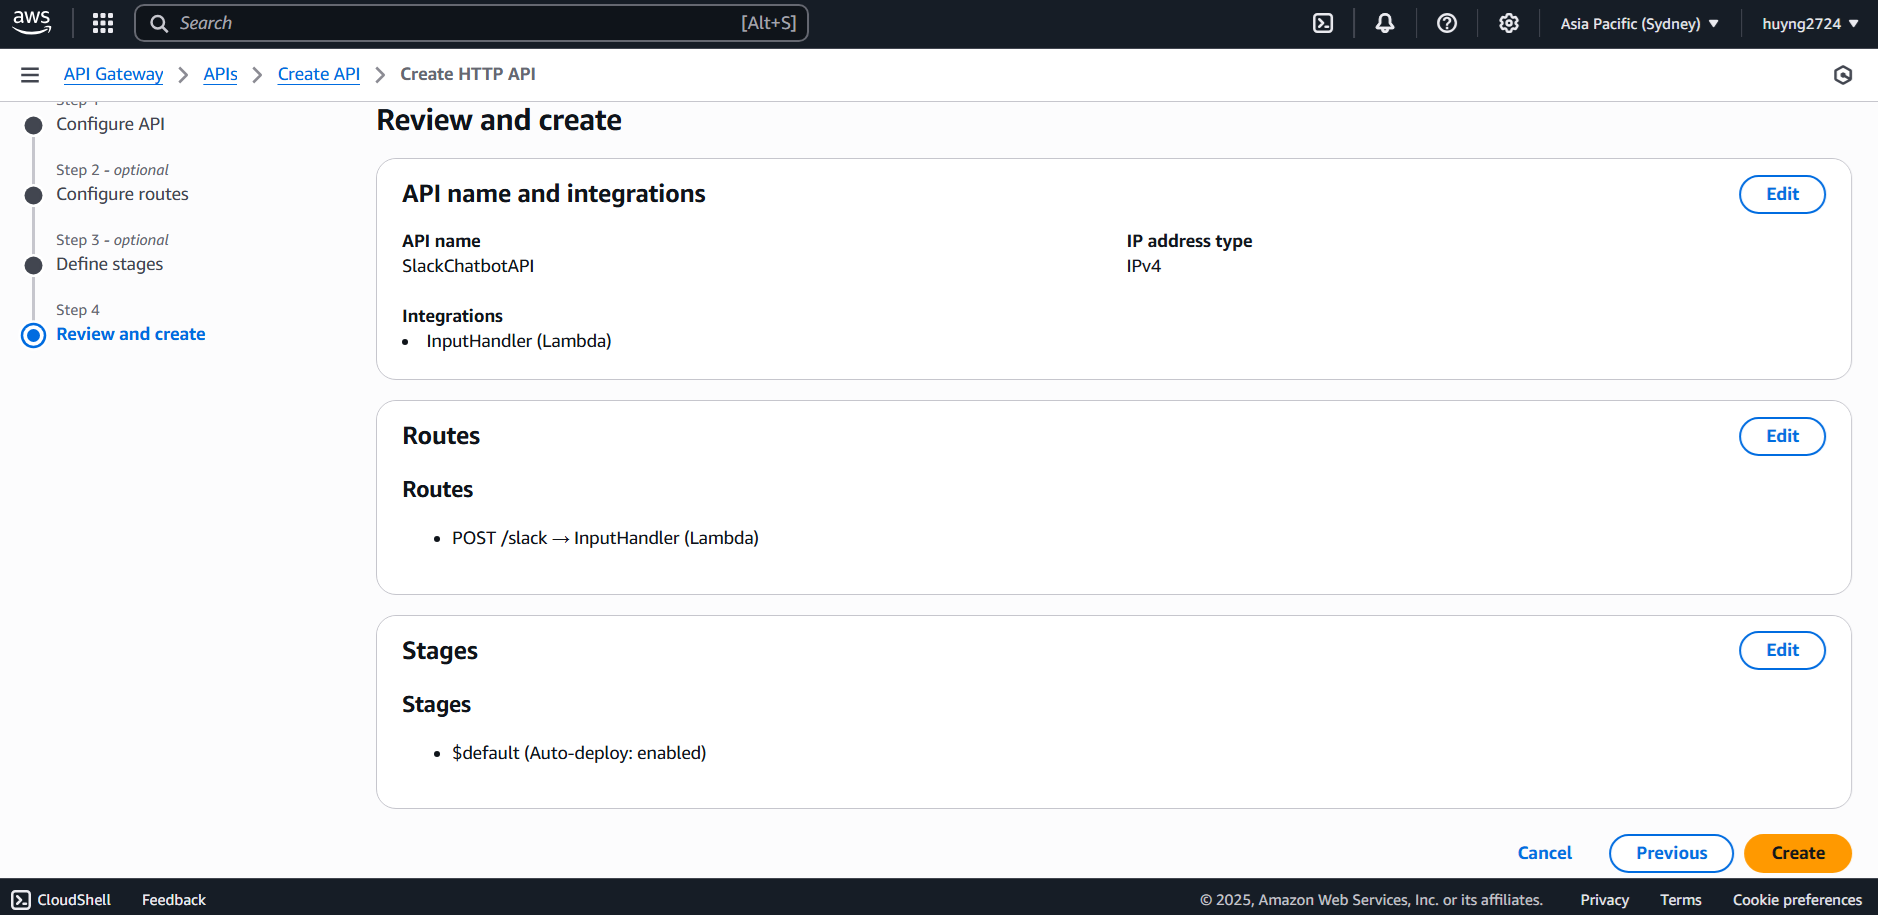Screen dimensions: 1878x915
Task: Open the Privacy footer link
Action: pyautogui.click(x=1604, y=900)
